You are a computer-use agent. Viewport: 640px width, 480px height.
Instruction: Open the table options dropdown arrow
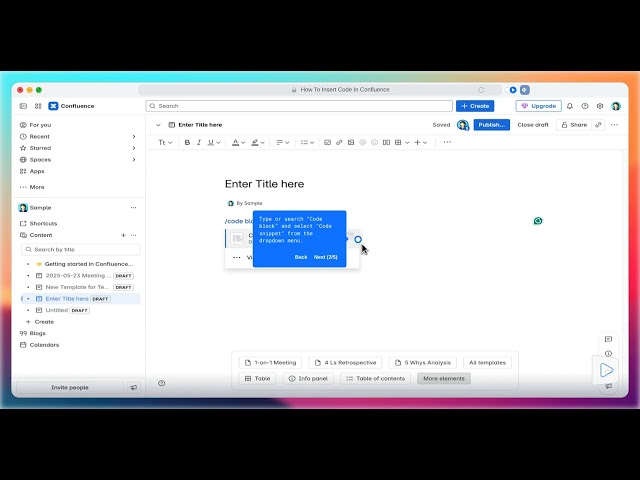pos(407,143)
